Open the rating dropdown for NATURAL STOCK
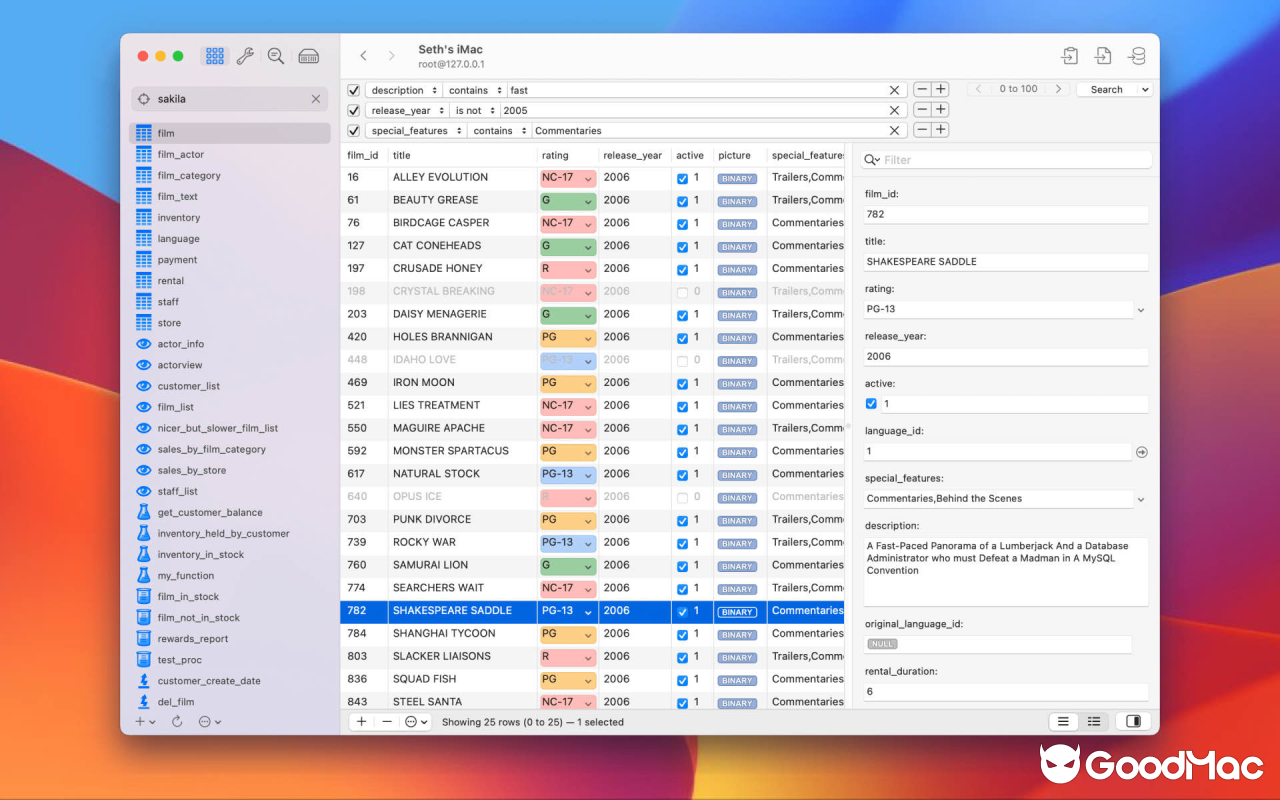 coord(587,473)
